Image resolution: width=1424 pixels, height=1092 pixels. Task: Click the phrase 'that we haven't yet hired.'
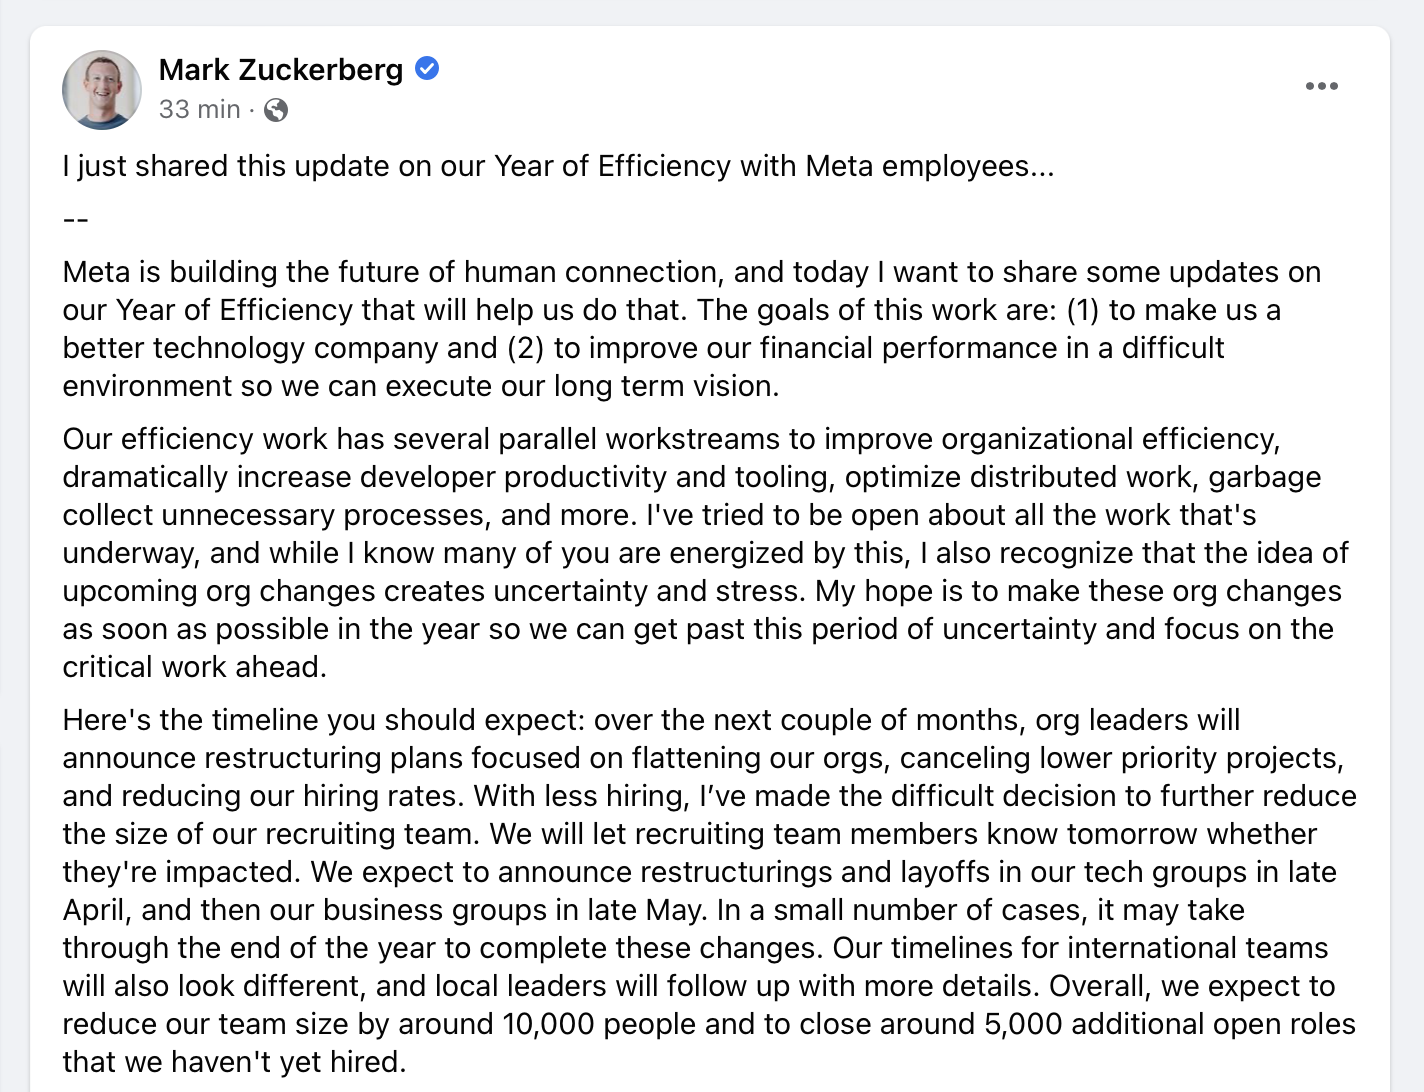[x=234, y=1062]
